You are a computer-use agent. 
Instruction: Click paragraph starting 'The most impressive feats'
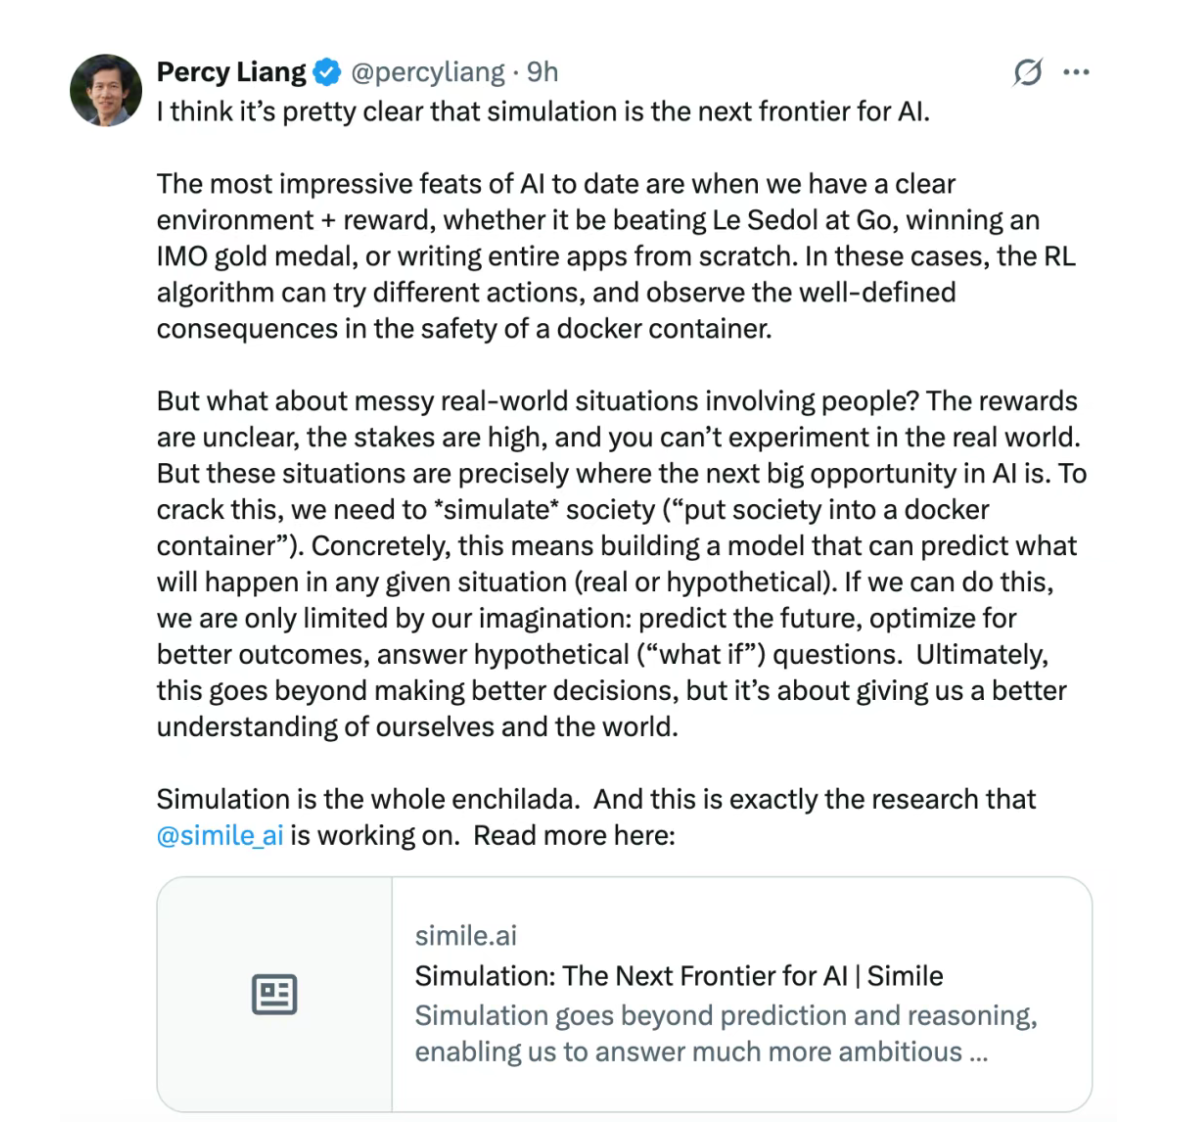[x=615, y=256]
